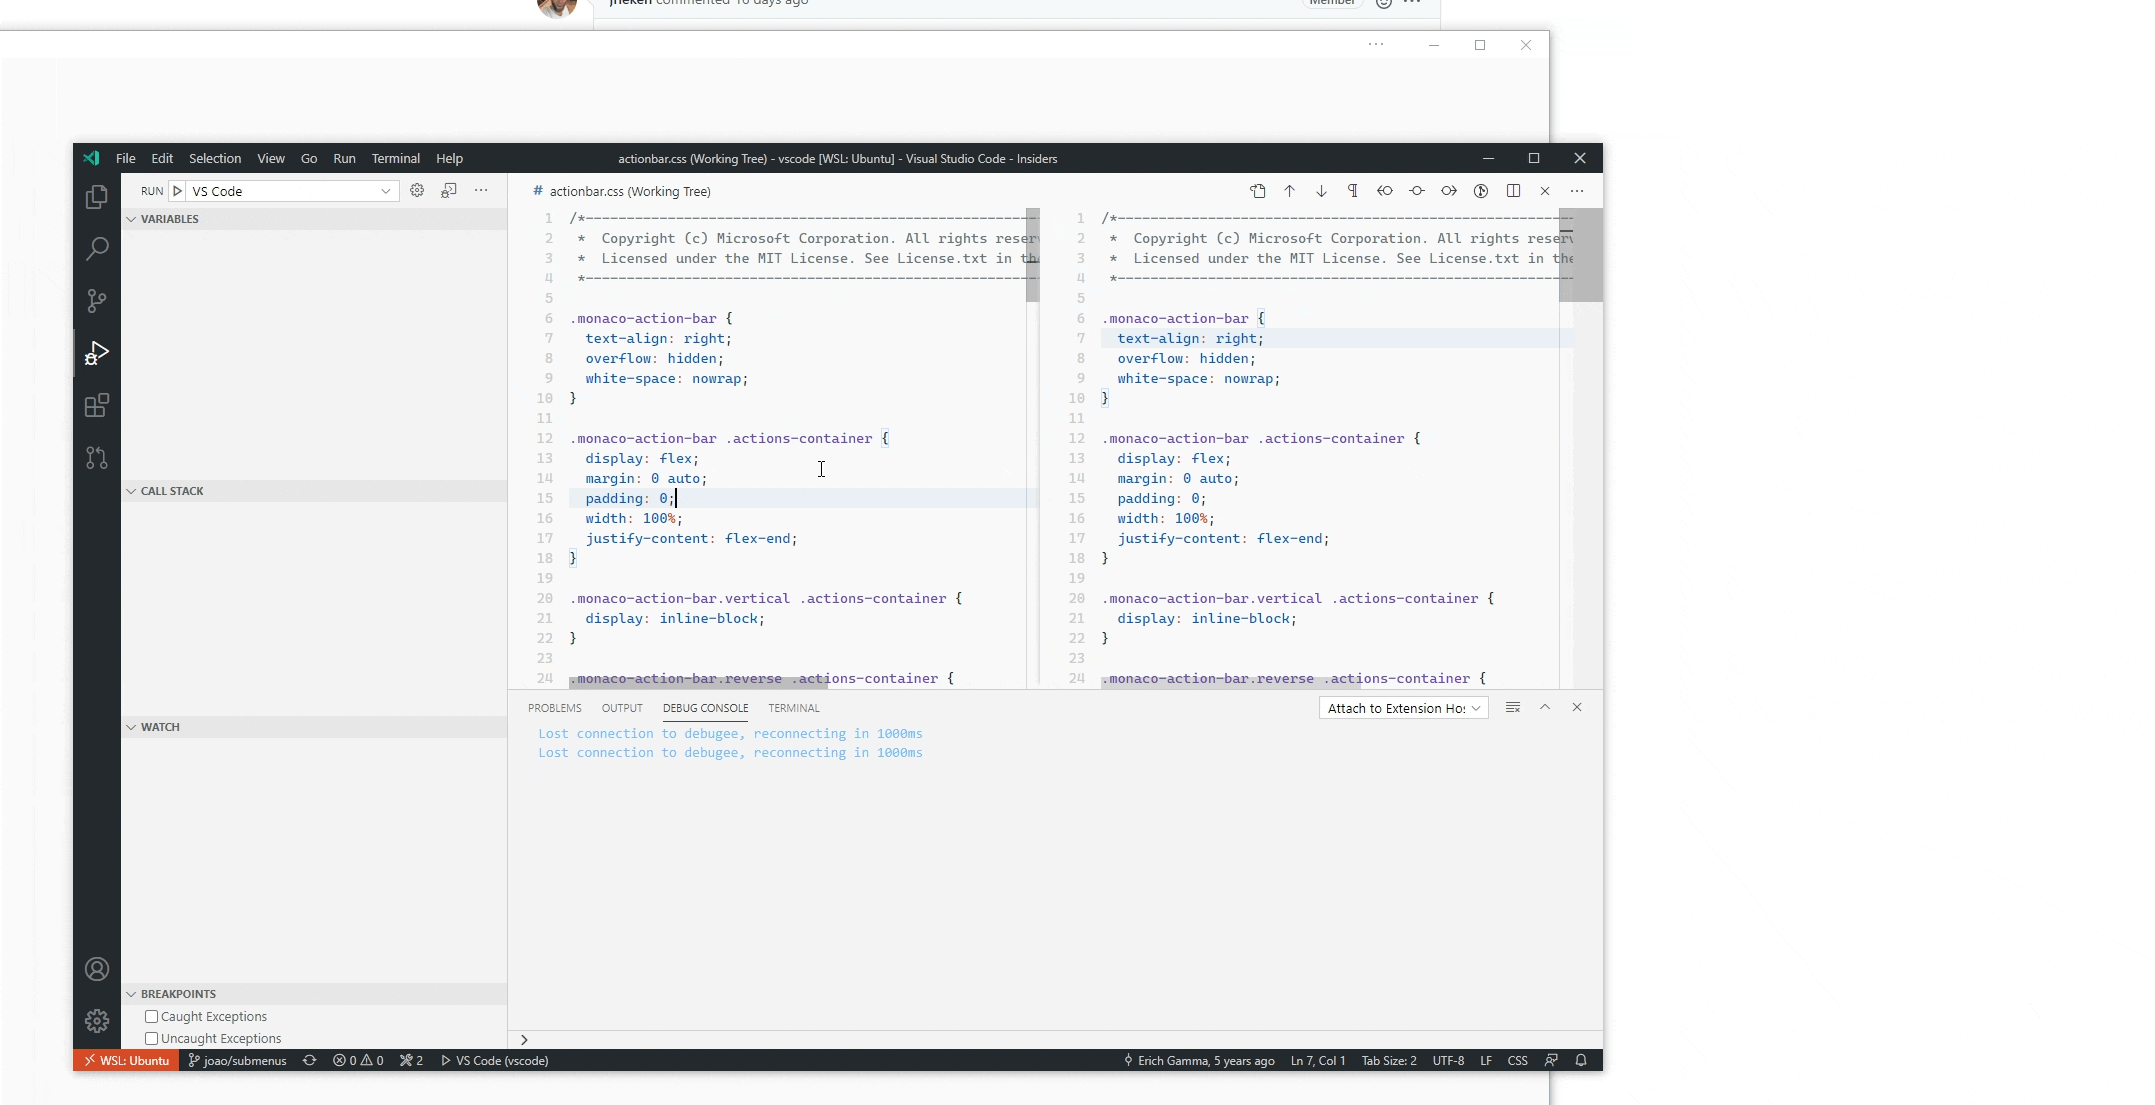Image resolution: width=2155 pixels, height=1105 pixels.
Task: Enable Caught Exceptions breakpoint
Action: (152, 1016)
